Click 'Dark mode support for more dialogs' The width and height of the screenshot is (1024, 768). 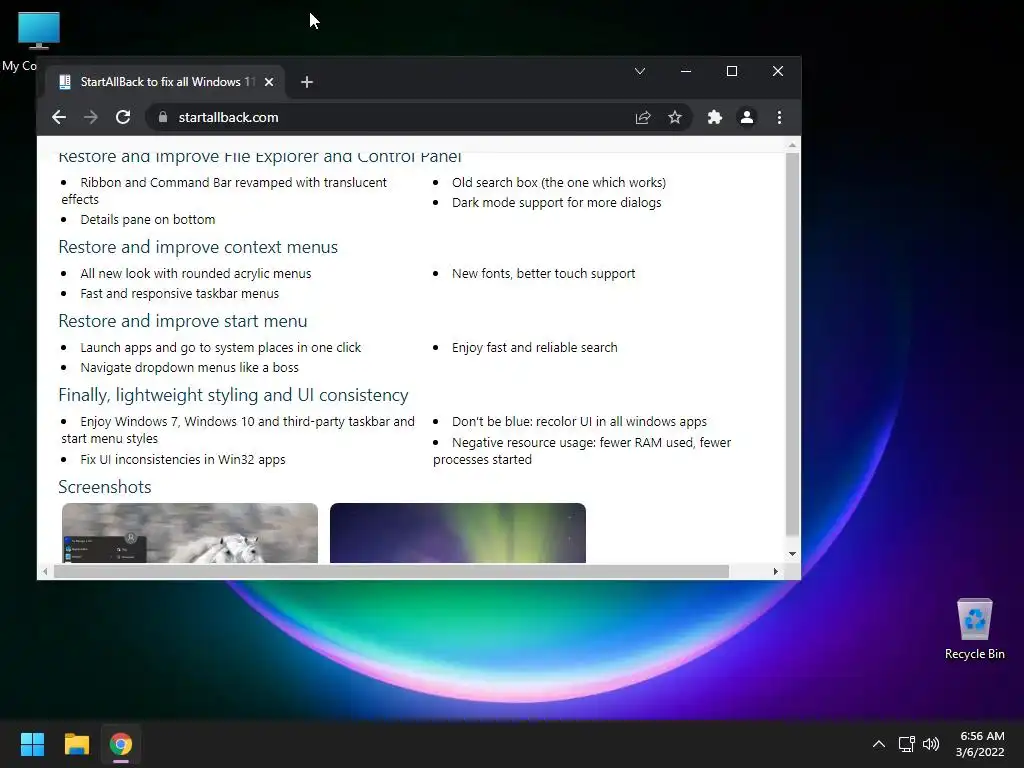(556, 202)
